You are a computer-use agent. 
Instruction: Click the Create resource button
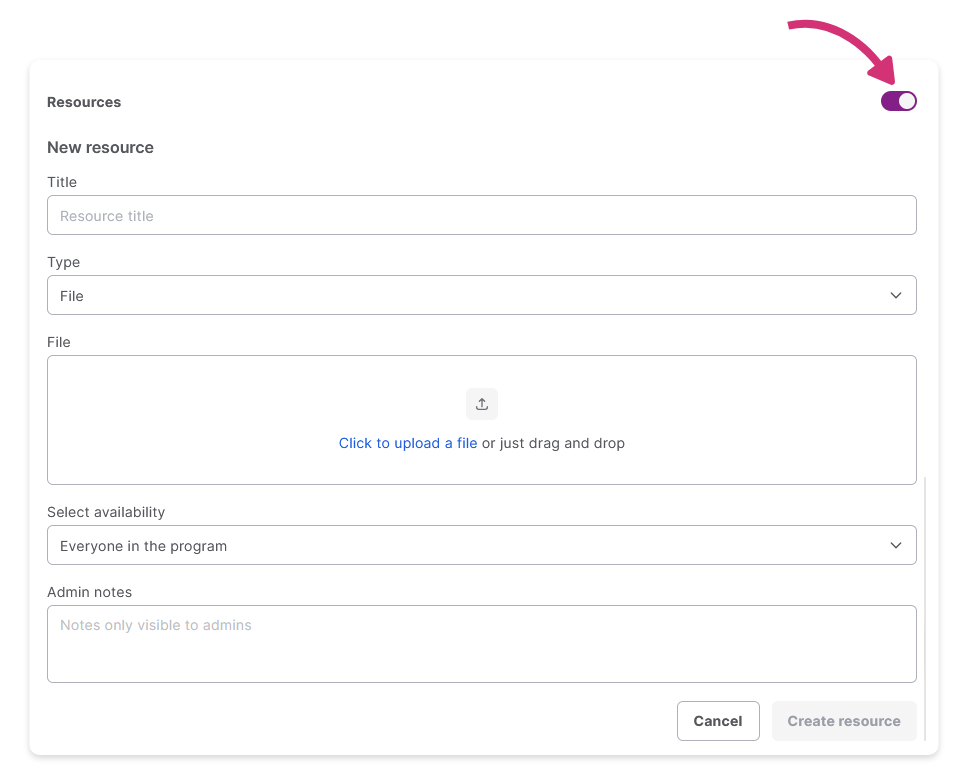843,721
